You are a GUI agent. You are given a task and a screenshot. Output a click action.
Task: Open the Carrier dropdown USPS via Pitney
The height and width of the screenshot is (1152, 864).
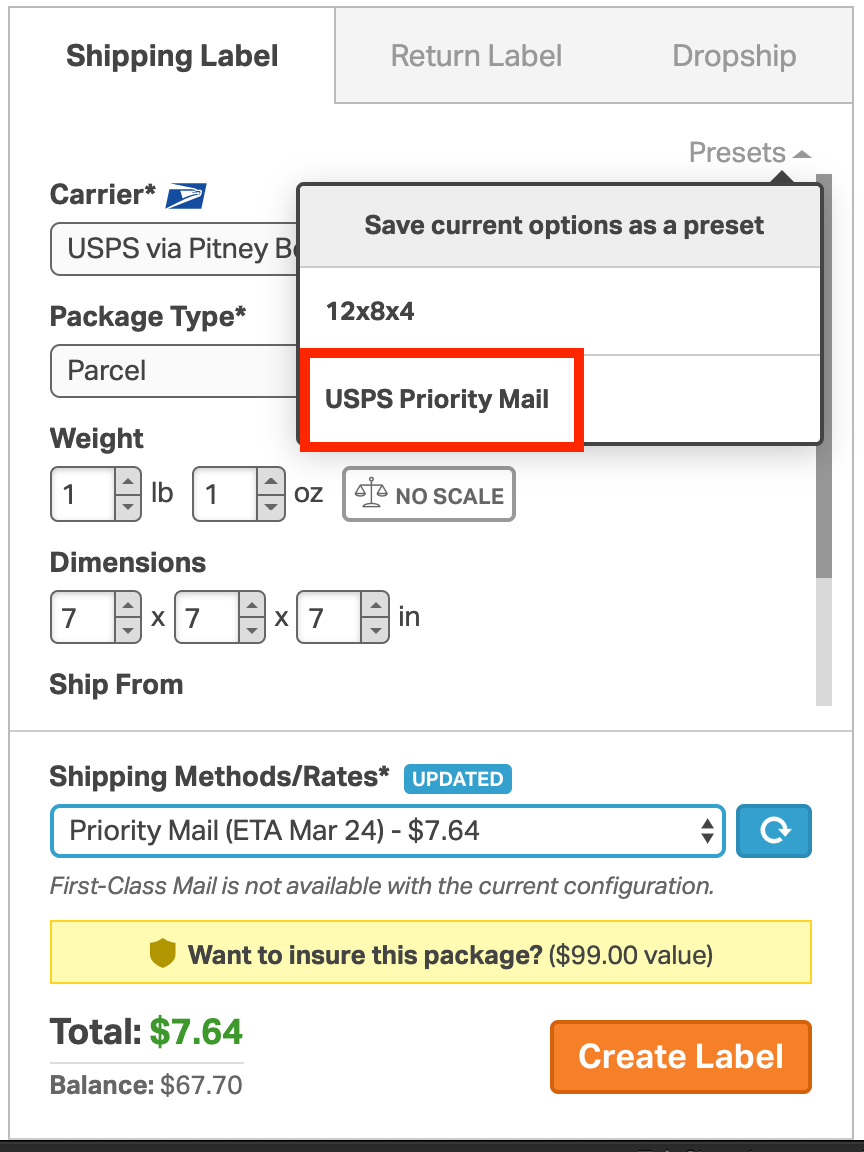point(174,249)
